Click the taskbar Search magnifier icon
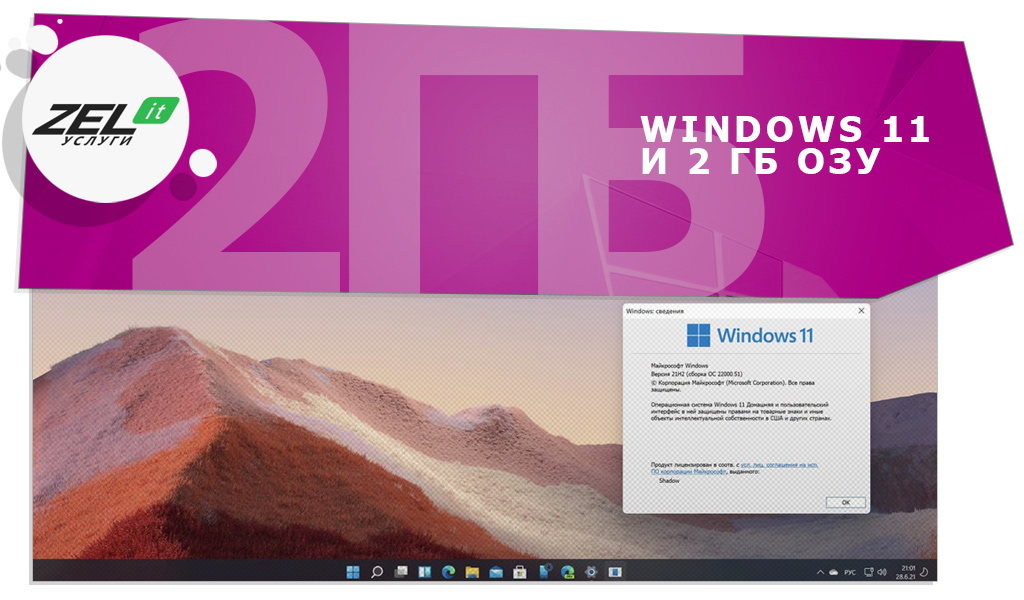Image resolution: width=1024 pixels, height=600 pixels. click(x=377, y=572)
